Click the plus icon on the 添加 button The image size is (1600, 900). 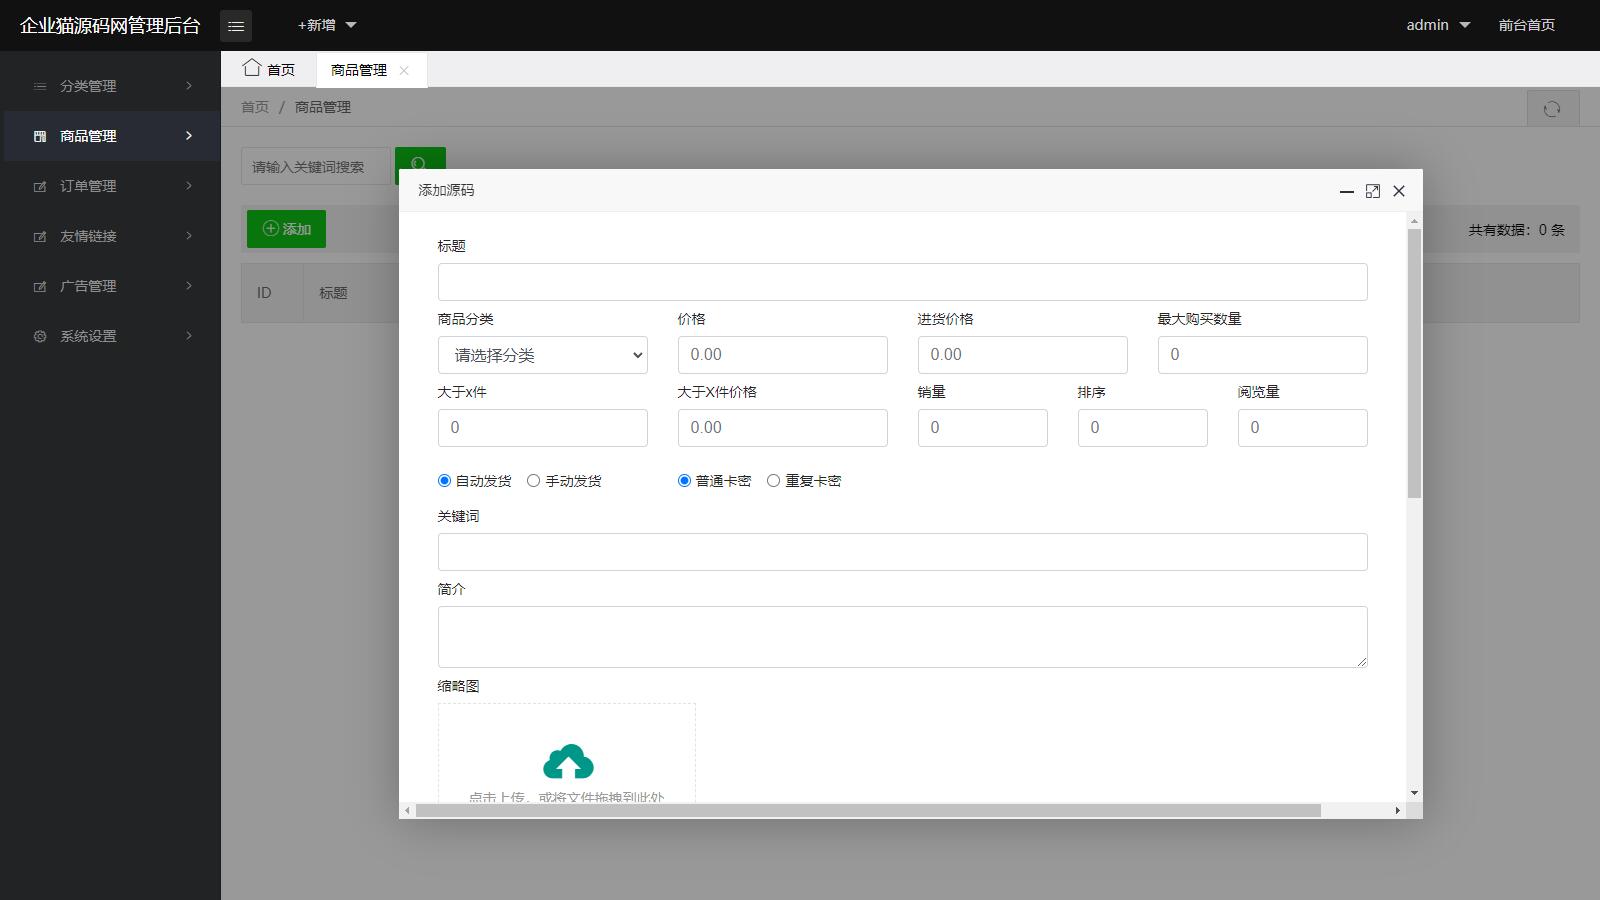coord(268,229)
